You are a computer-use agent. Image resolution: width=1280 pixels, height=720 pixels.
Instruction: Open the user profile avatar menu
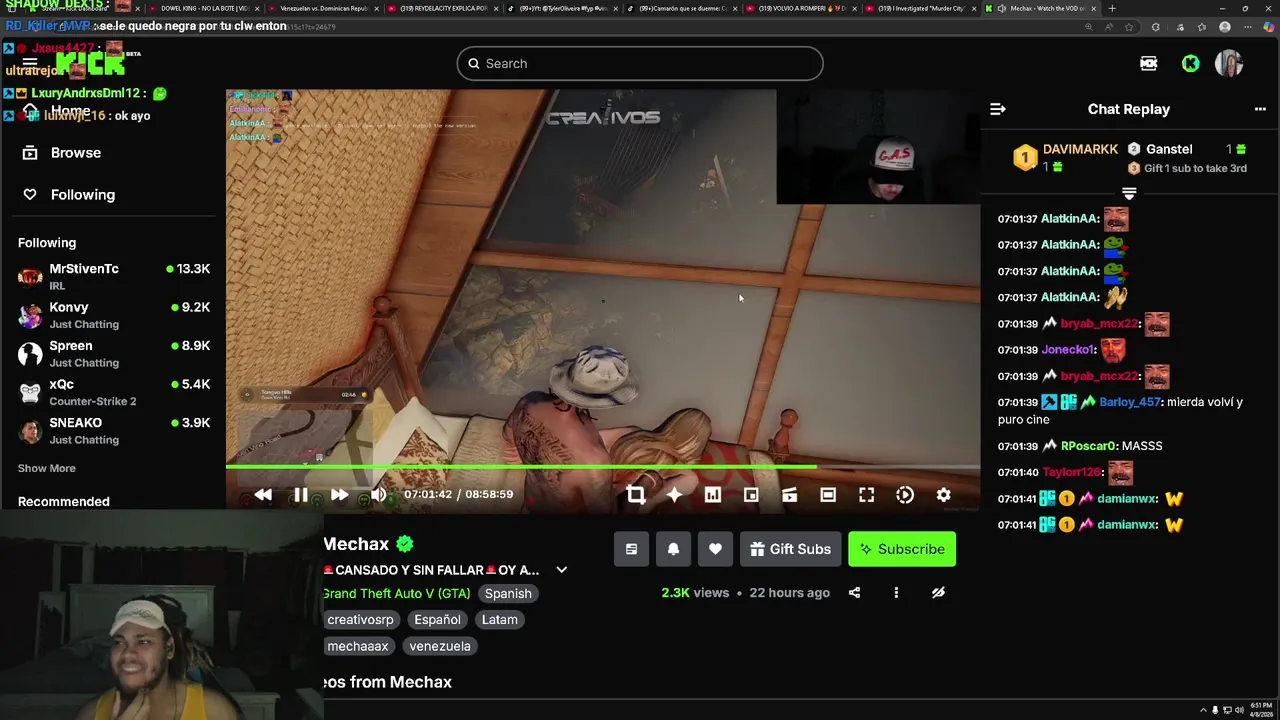pos(1229,63)
